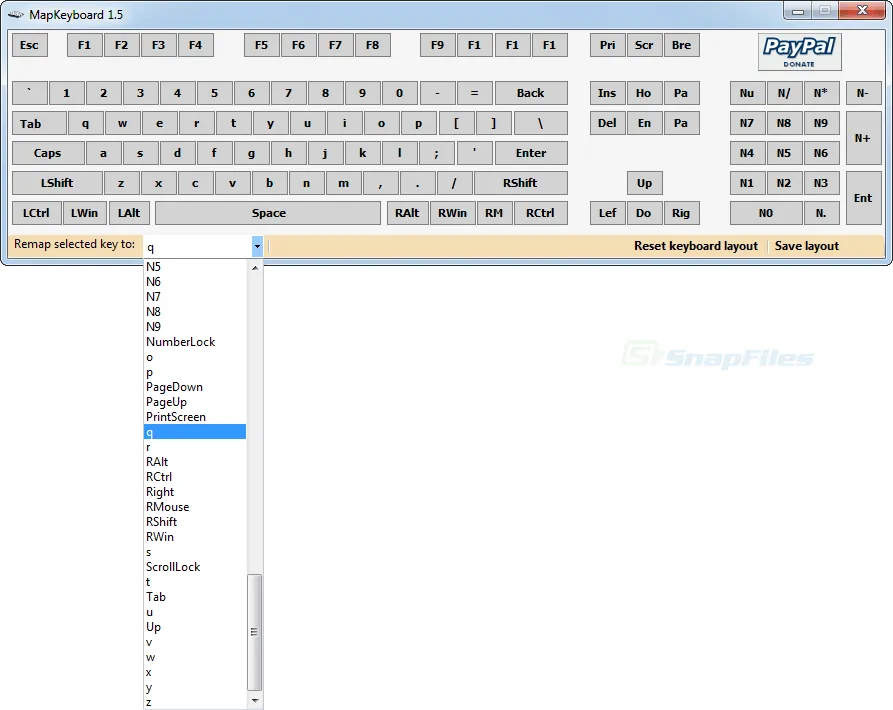Select the F9 function key
This screenshot has width=893, height=710.
[x=437, y=45]
